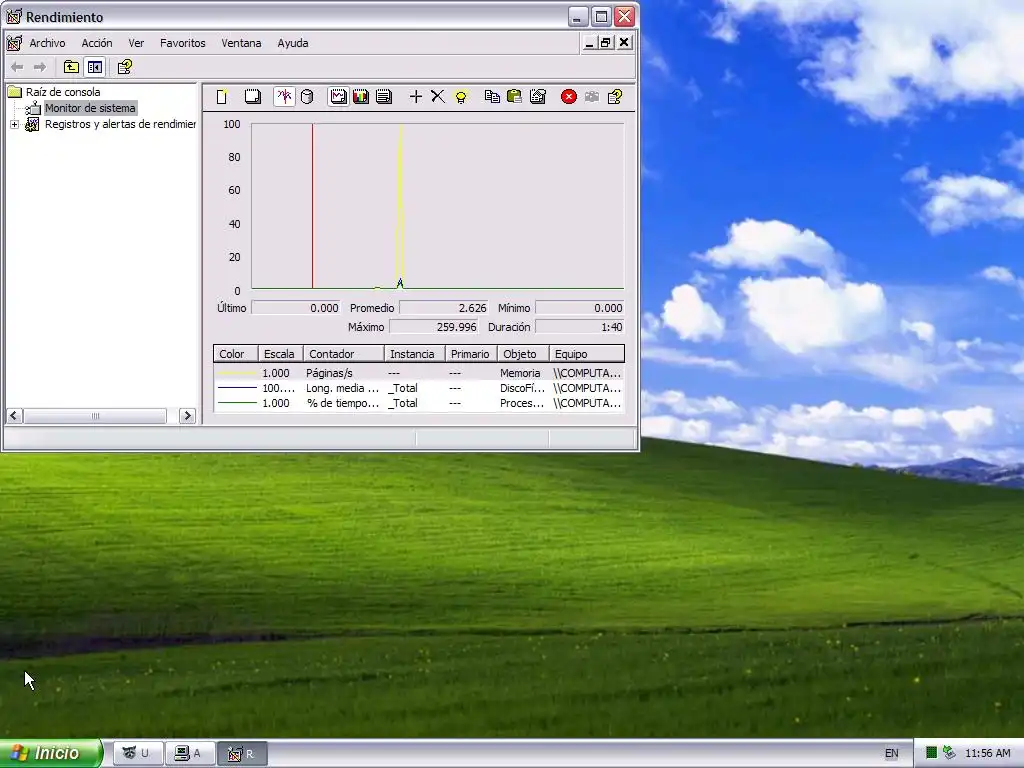Paste counter list icon
Image resolution: width=1024 pixels, height=768 pixels.
pyautogui.click(x=515, y=97)
